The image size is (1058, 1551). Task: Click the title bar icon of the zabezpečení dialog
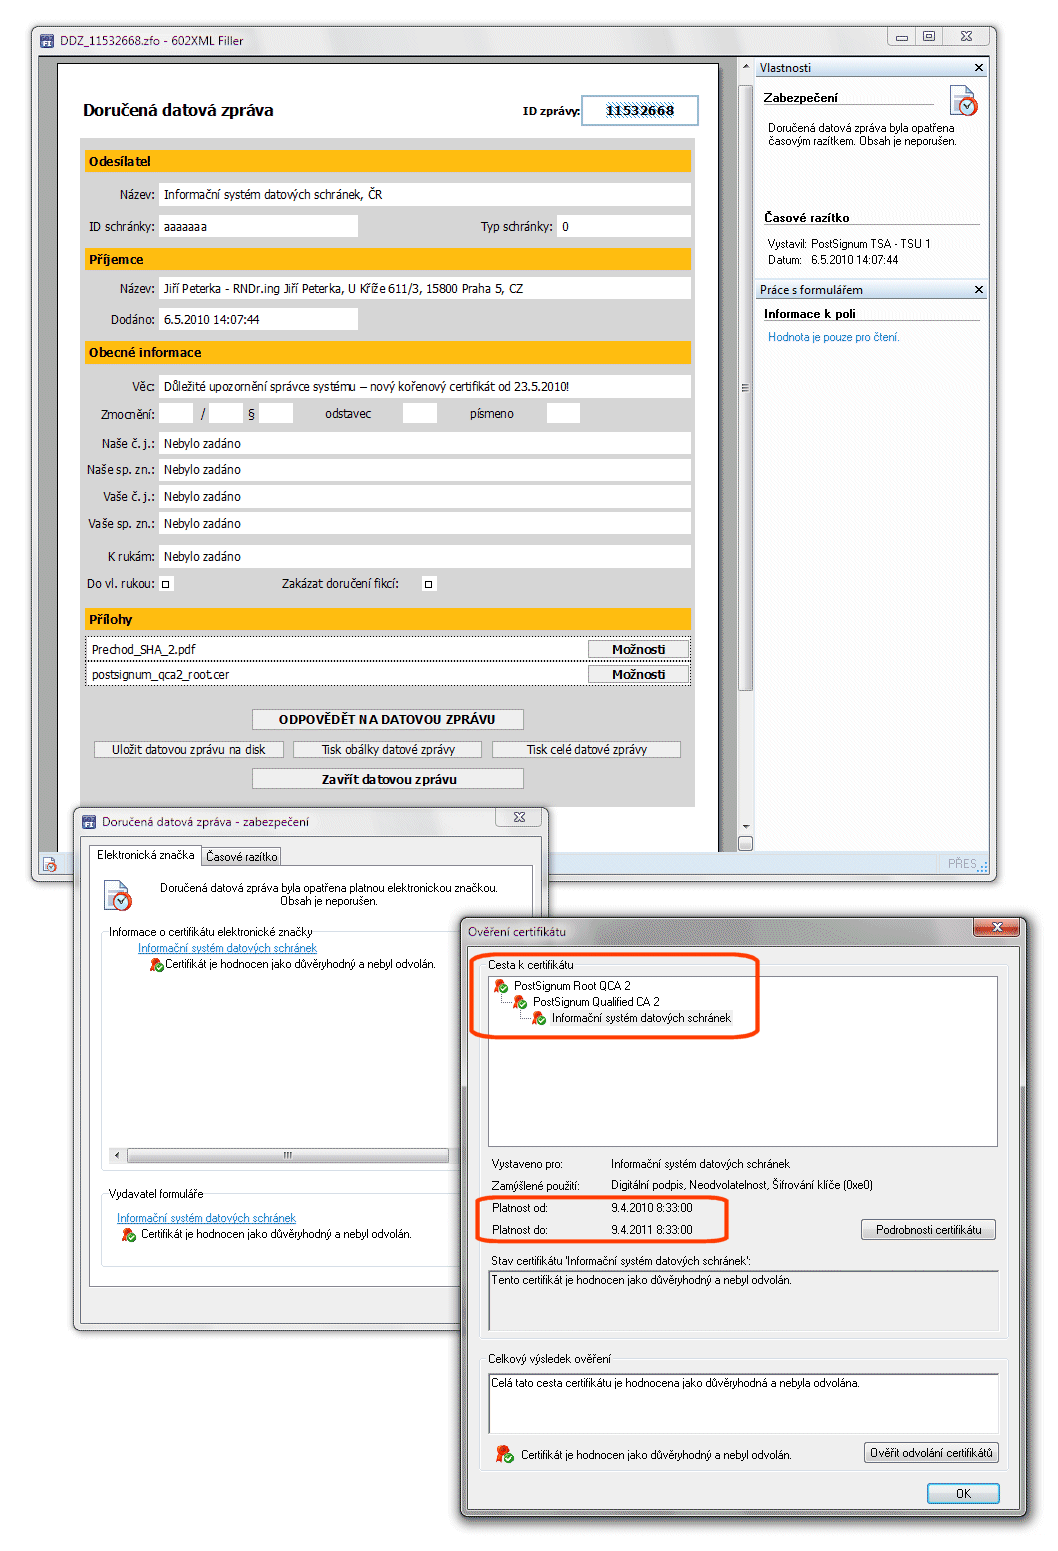tap(89, 822)
